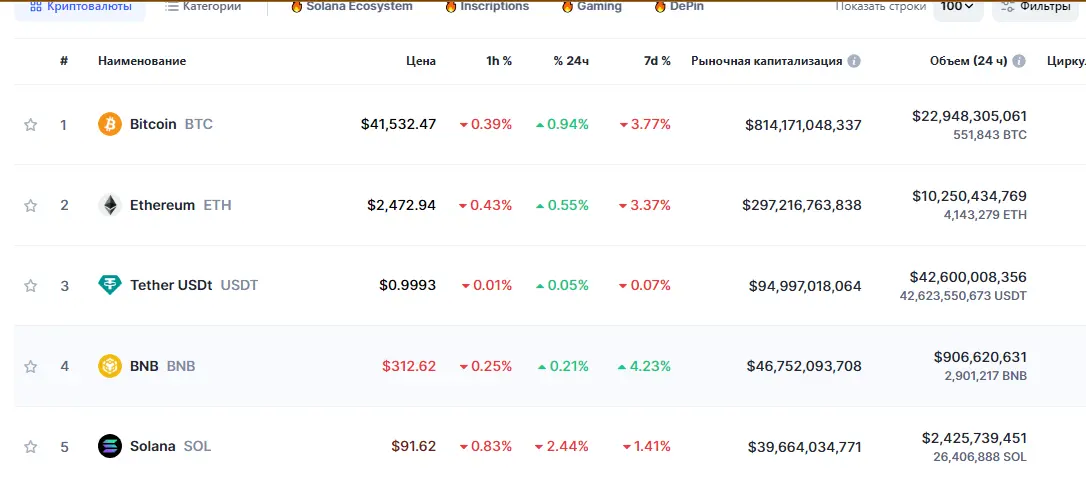Sort table by Наименование column
Image resolution: width=1086 pixels, height=485 pixels.
[x=142, y=61]
